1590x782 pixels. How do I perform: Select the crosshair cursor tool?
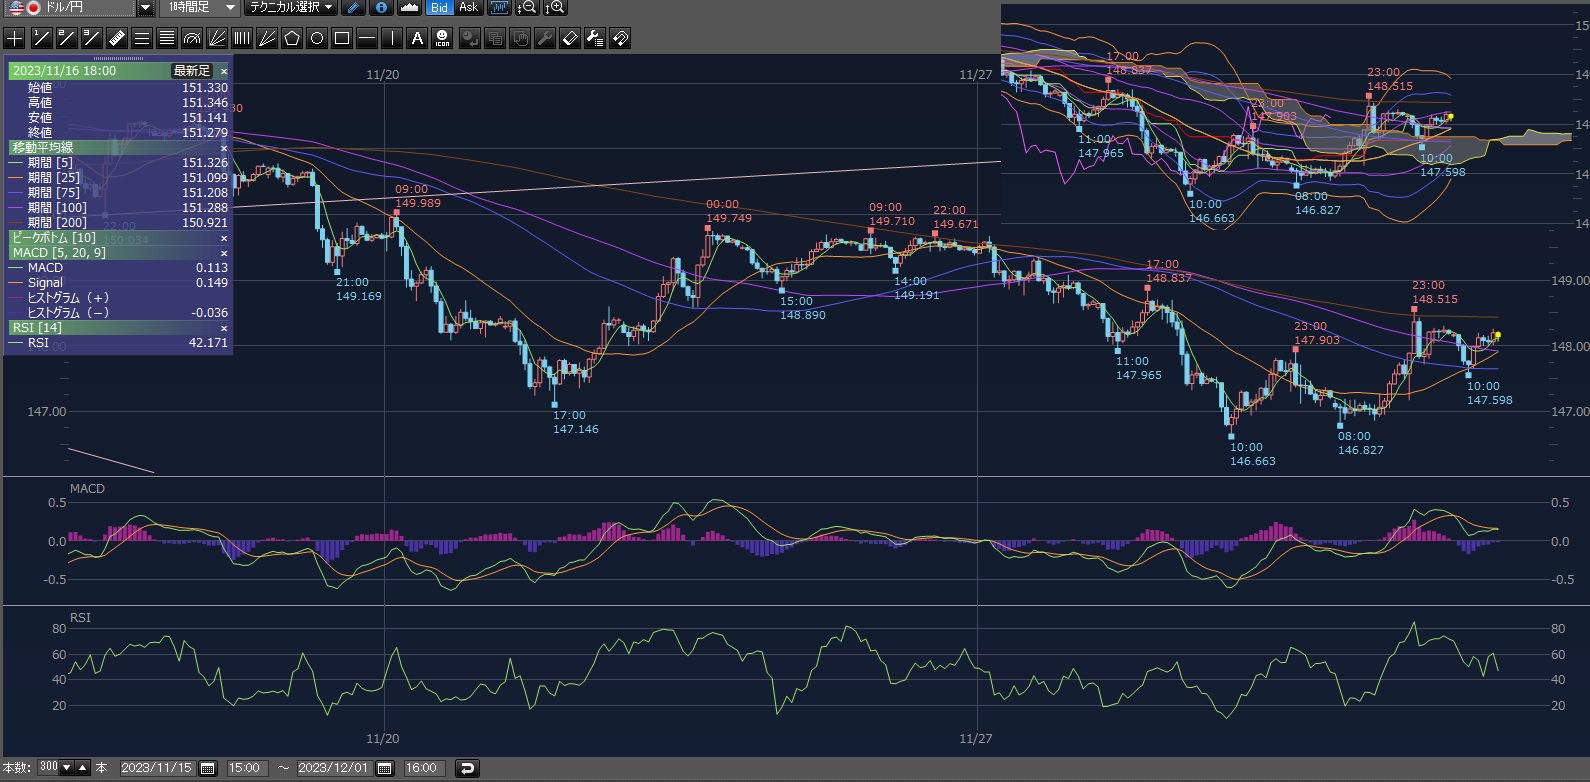(15, 39)
